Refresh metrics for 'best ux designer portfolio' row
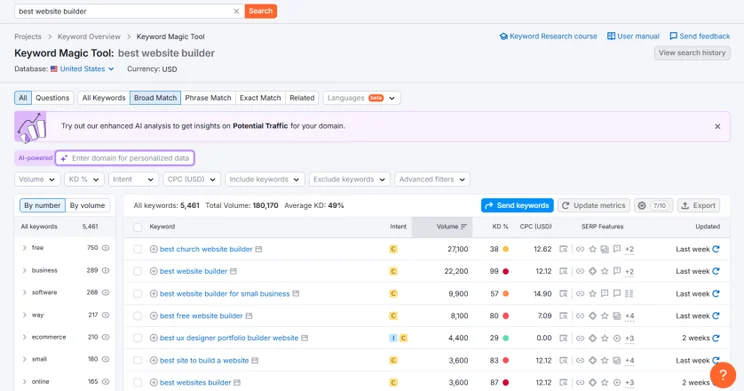The image size is (744, 391). point(716,338)
